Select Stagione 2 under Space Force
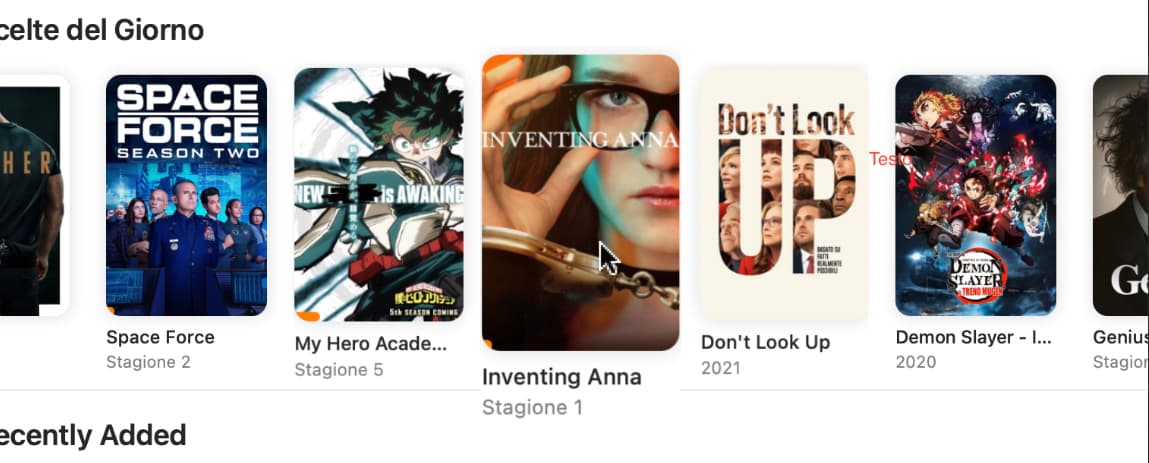The height and width of the screenshot is (463, 1149). [148, 363]
